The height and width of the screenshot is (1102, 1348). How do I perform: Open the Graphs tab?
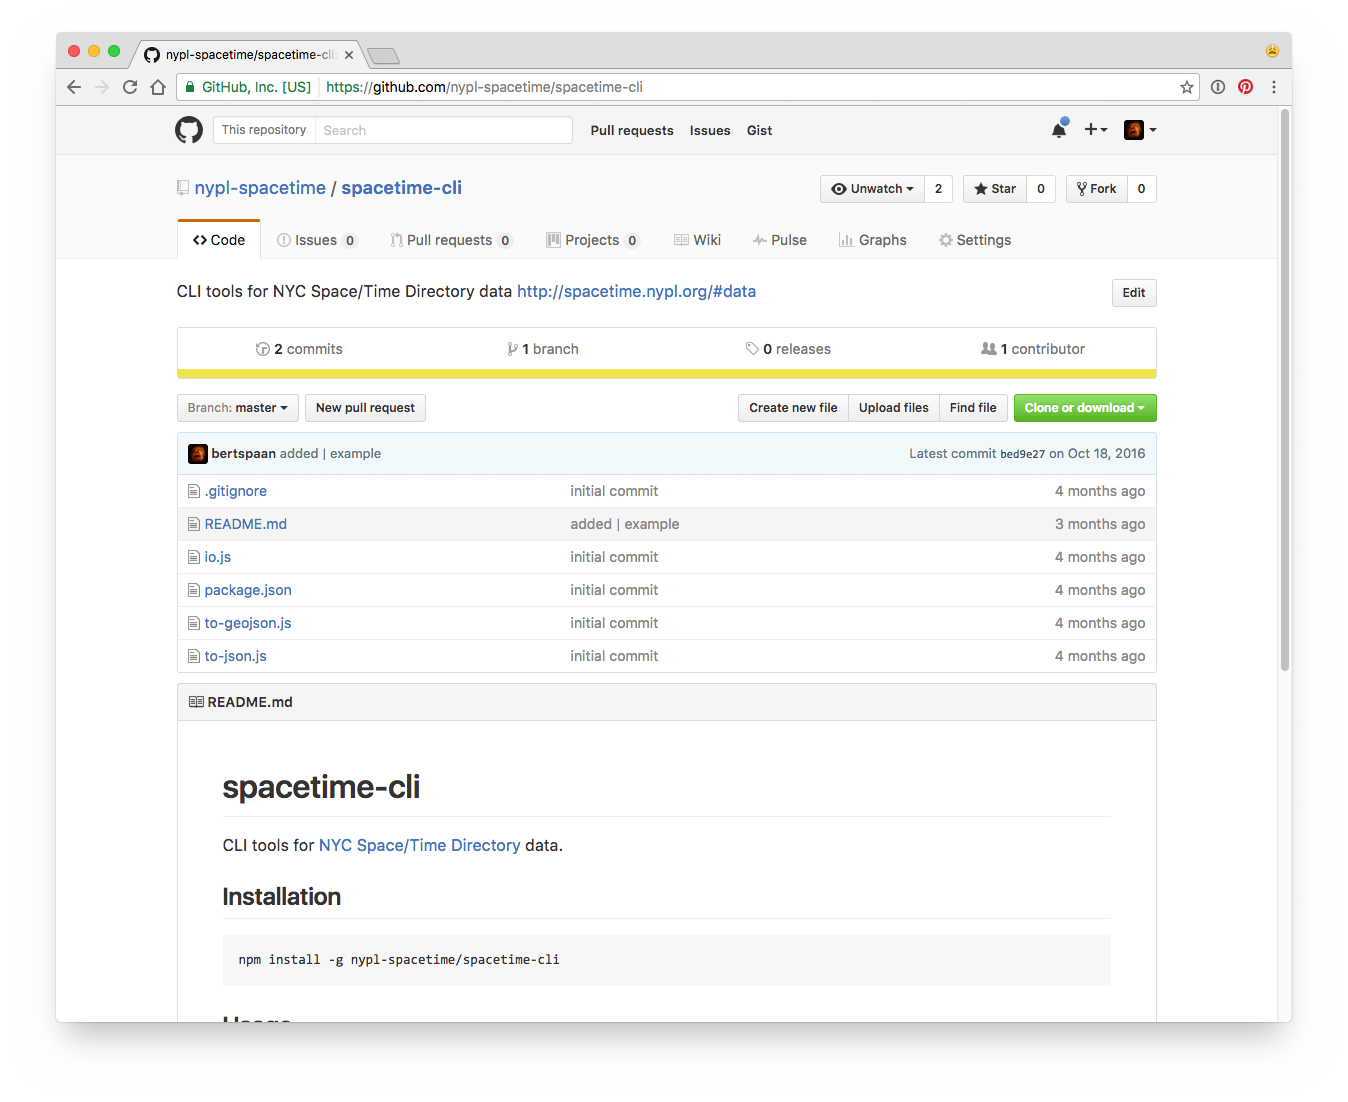(873, 240)
